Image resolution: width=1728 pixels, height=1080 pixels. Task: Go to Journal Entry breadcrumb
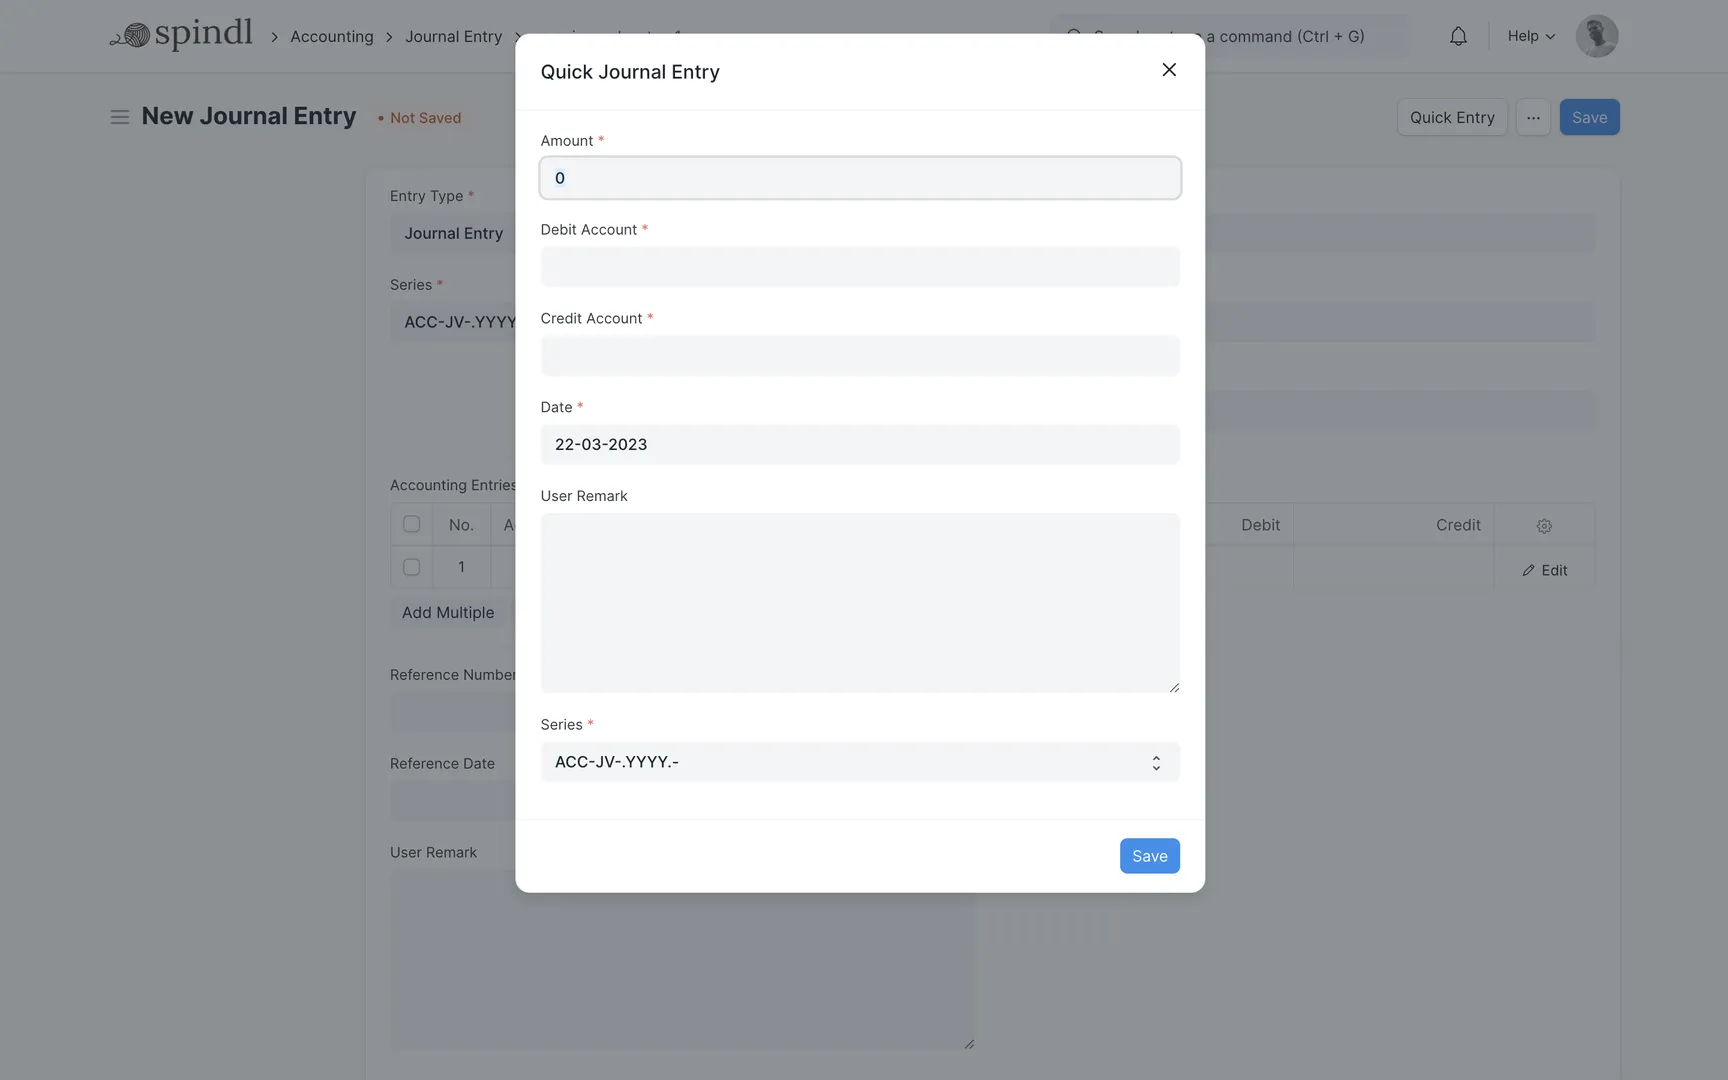pos(453,36)
